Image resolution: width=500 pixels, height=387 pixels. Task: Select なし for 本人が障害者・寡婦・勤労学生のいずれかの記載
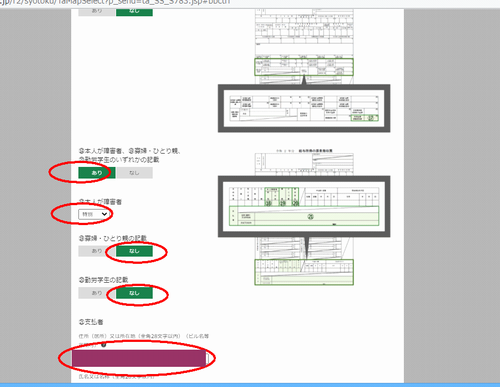pyautogui.click(x=134, y=173)
